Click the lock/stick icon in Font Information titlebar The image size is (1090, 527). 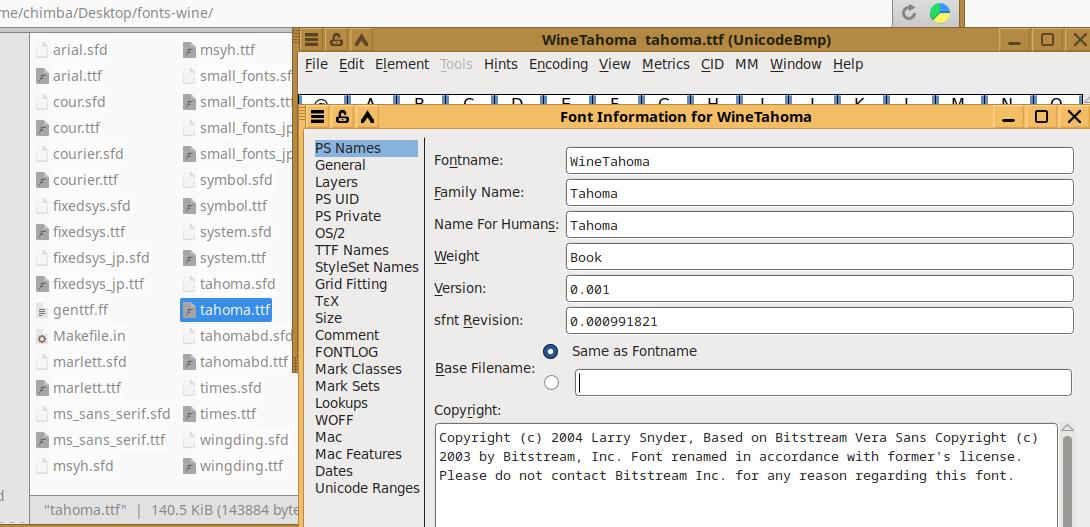pos(342,117)
